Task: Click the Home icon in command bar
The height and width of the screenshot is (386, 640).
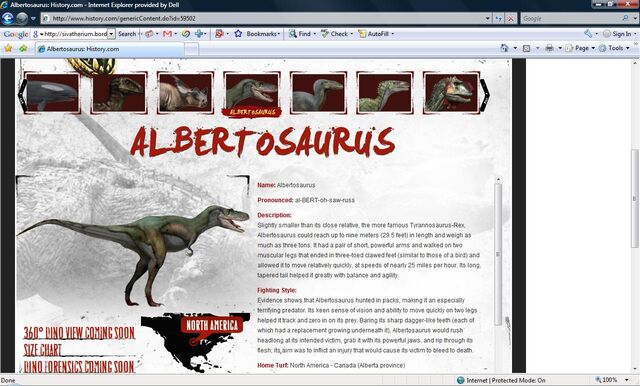Action: point(504,48)
